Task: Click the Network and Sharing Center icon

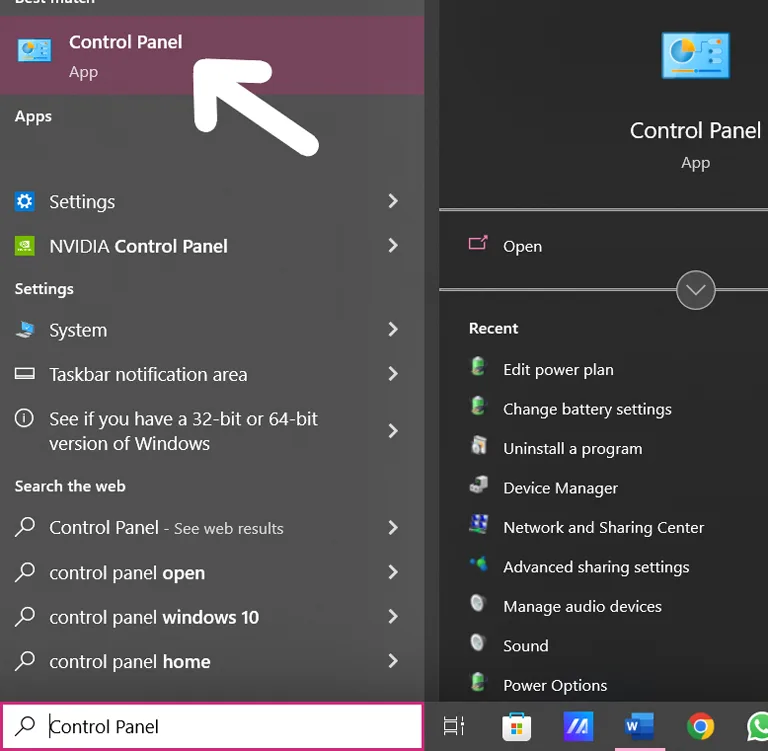Action: point(479,524)
